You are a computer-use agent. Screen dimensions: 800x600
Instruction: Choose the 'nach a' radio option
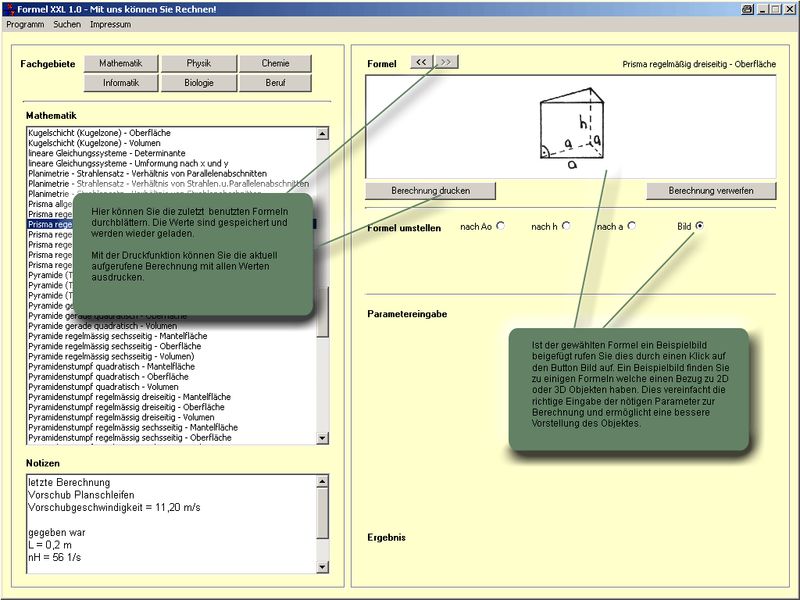pyautogui.click(x=632, y=226)
